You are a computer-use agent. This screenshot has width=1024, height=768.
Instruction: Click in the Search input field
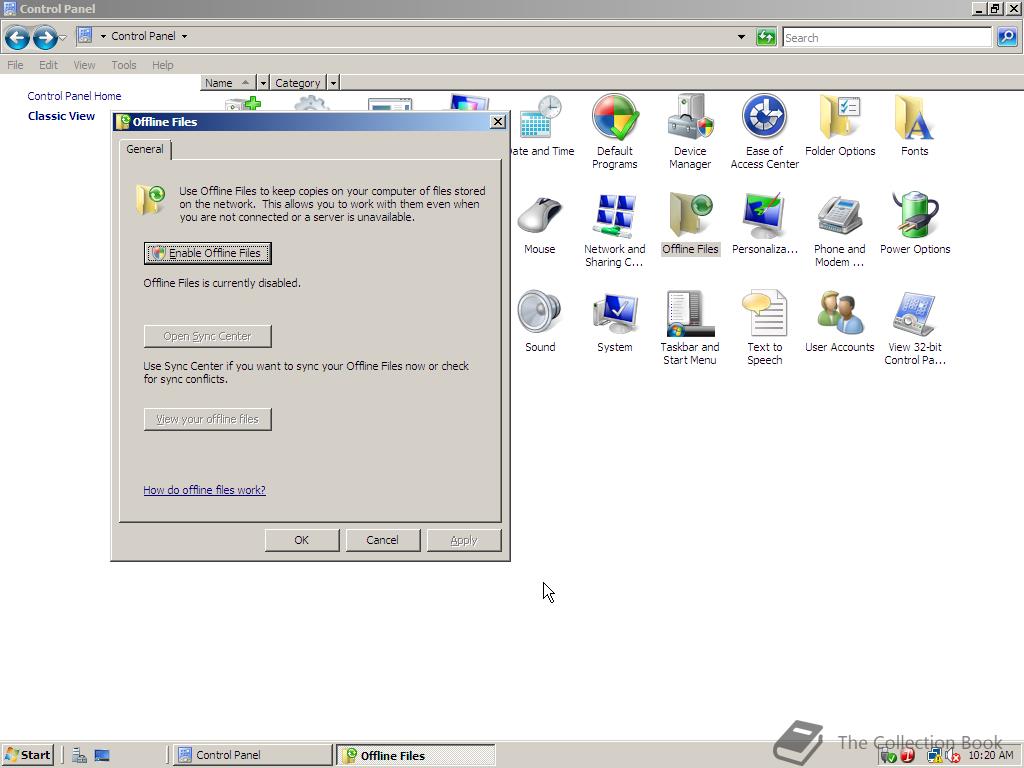887,38
